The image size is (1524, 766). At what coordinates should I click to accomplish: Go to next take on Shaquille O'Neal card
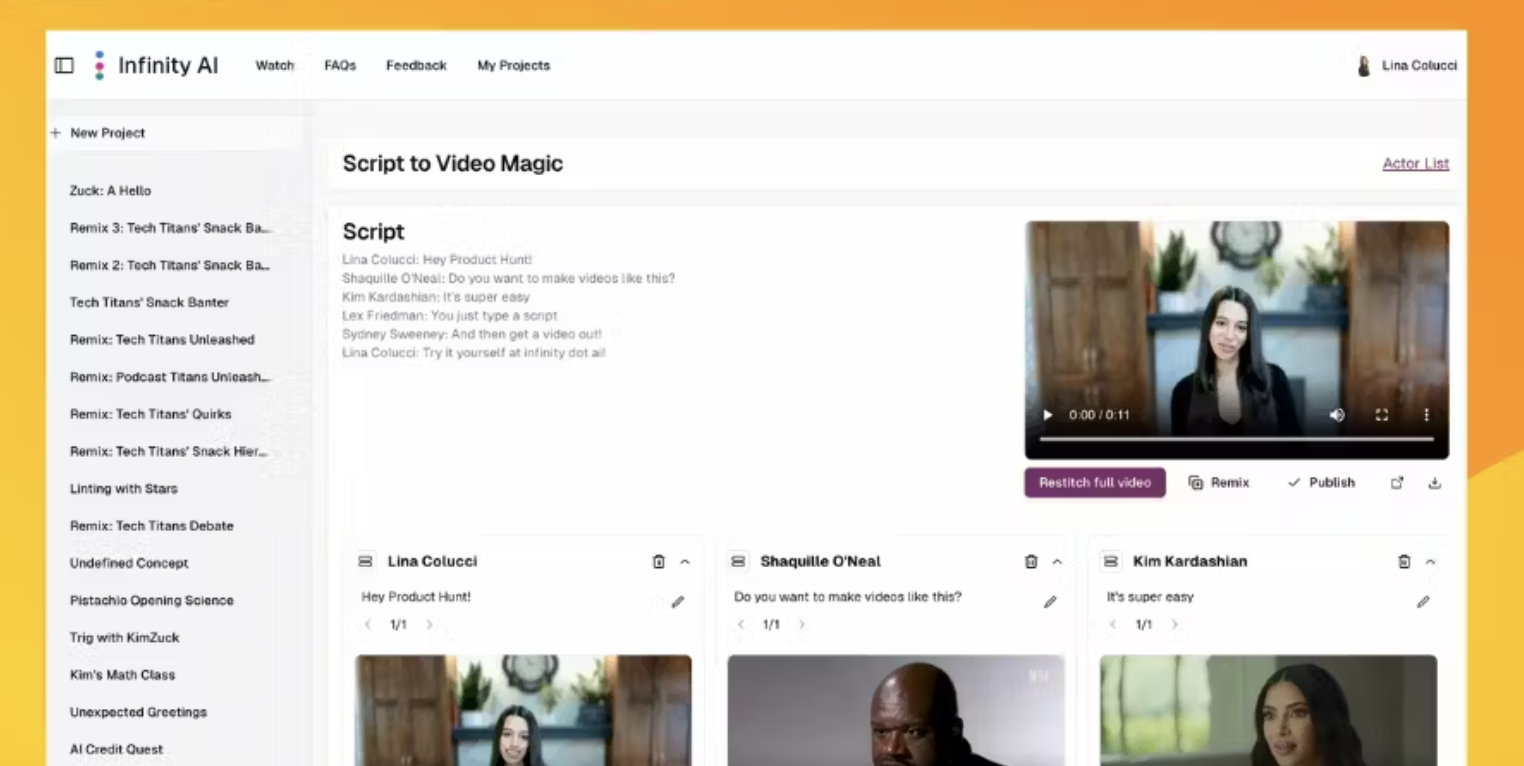coord(801,625)
